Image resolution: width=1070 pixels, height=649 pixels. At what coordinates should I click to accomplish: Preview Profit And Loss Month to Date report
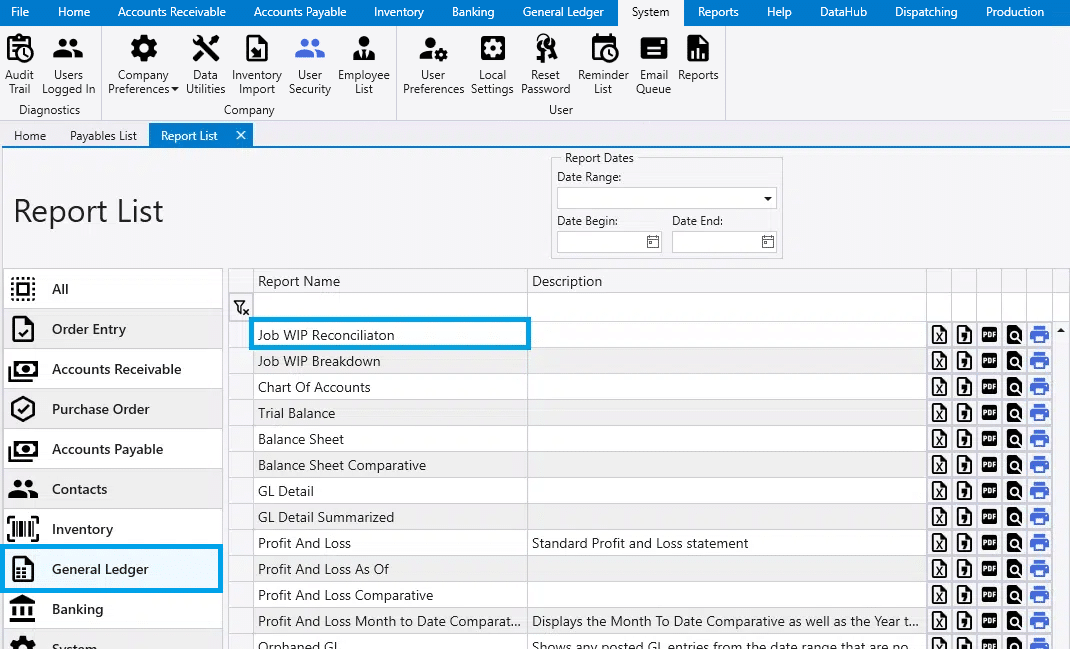[1014, 620]
